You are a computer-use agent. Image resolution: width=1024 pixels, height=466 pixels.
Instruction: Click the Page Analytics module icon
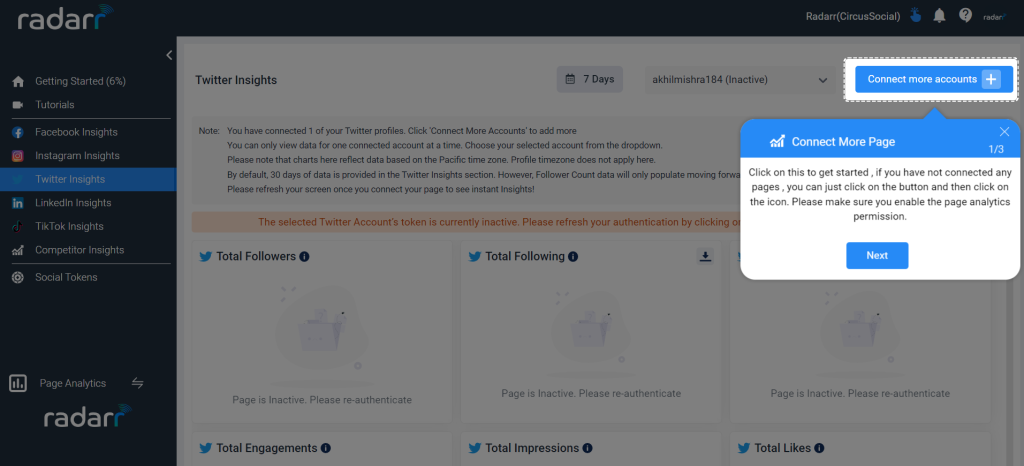tap(18, 383)
